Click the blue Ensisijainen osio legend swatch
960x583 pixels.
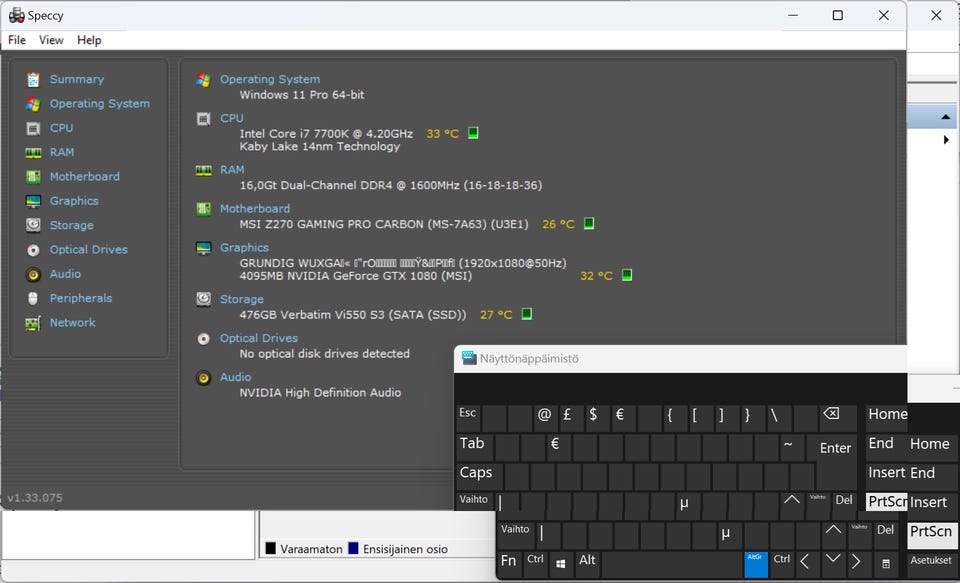[353, 548]
